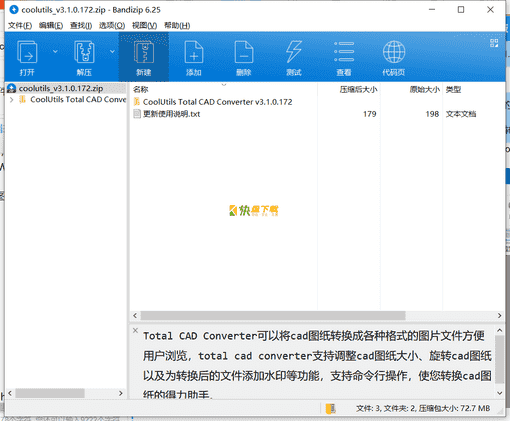Click the text file icon beside 更新使用说明.txt

point(137,114)
